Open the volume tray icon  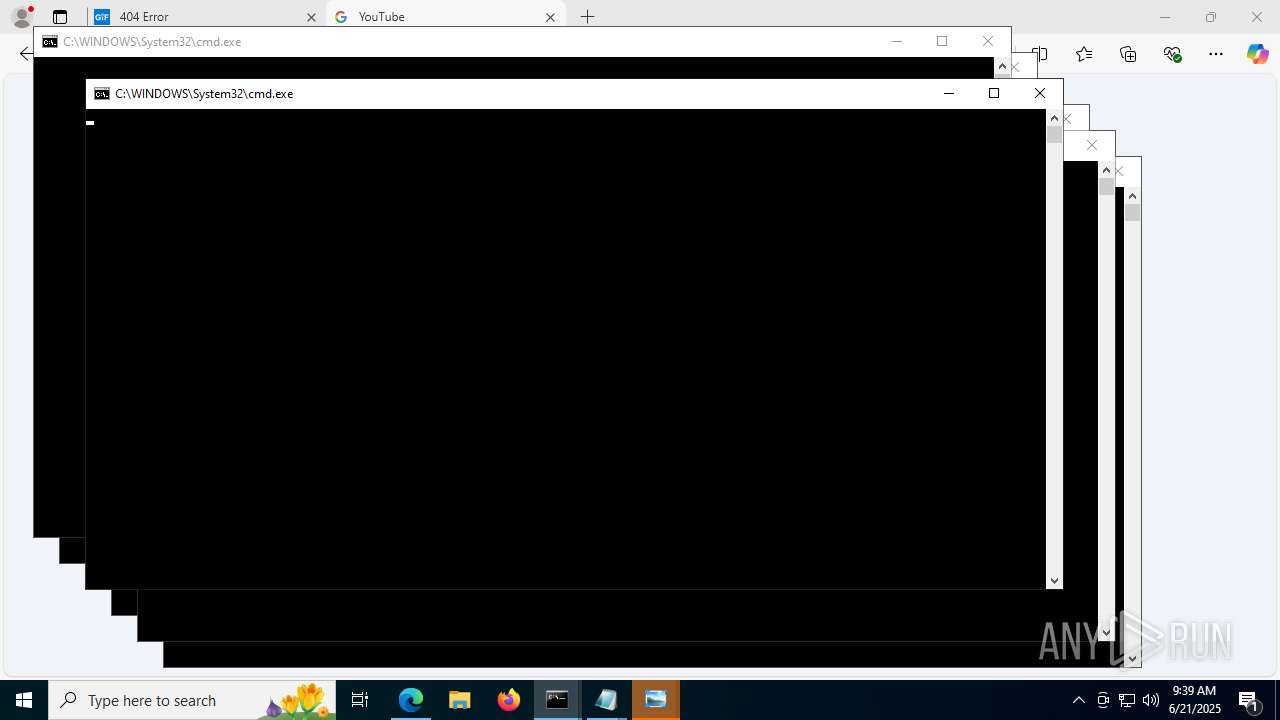click(x=1151, y=700)
